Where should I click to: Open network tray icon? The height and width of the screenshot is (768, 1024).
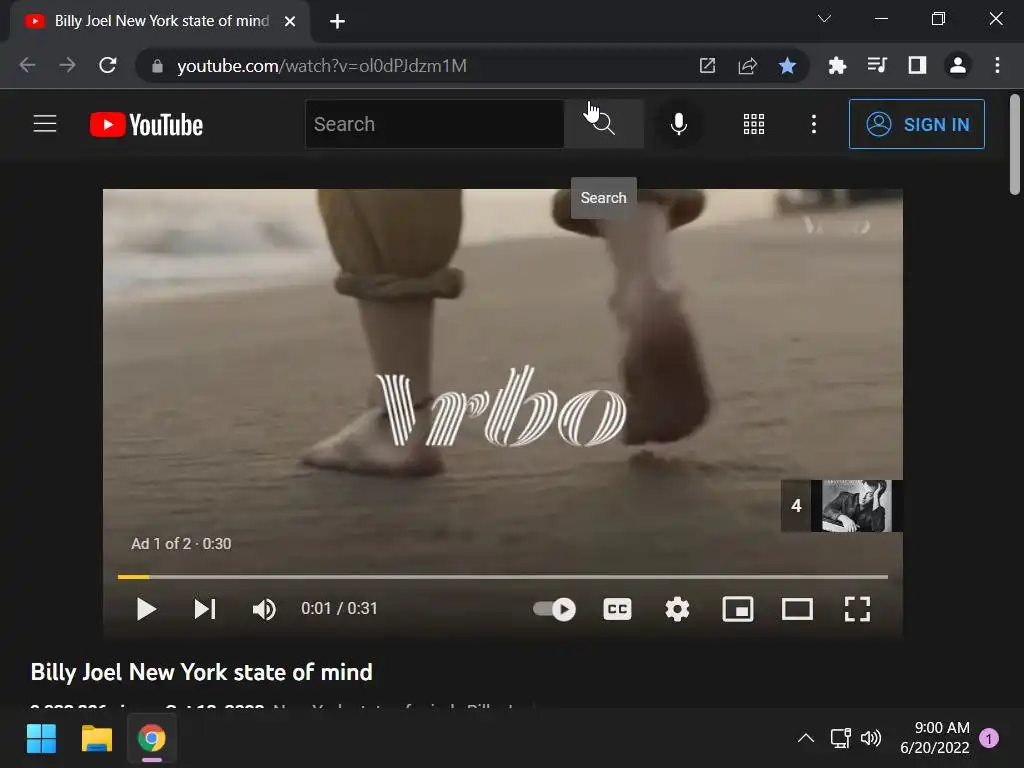pos(840,738)
